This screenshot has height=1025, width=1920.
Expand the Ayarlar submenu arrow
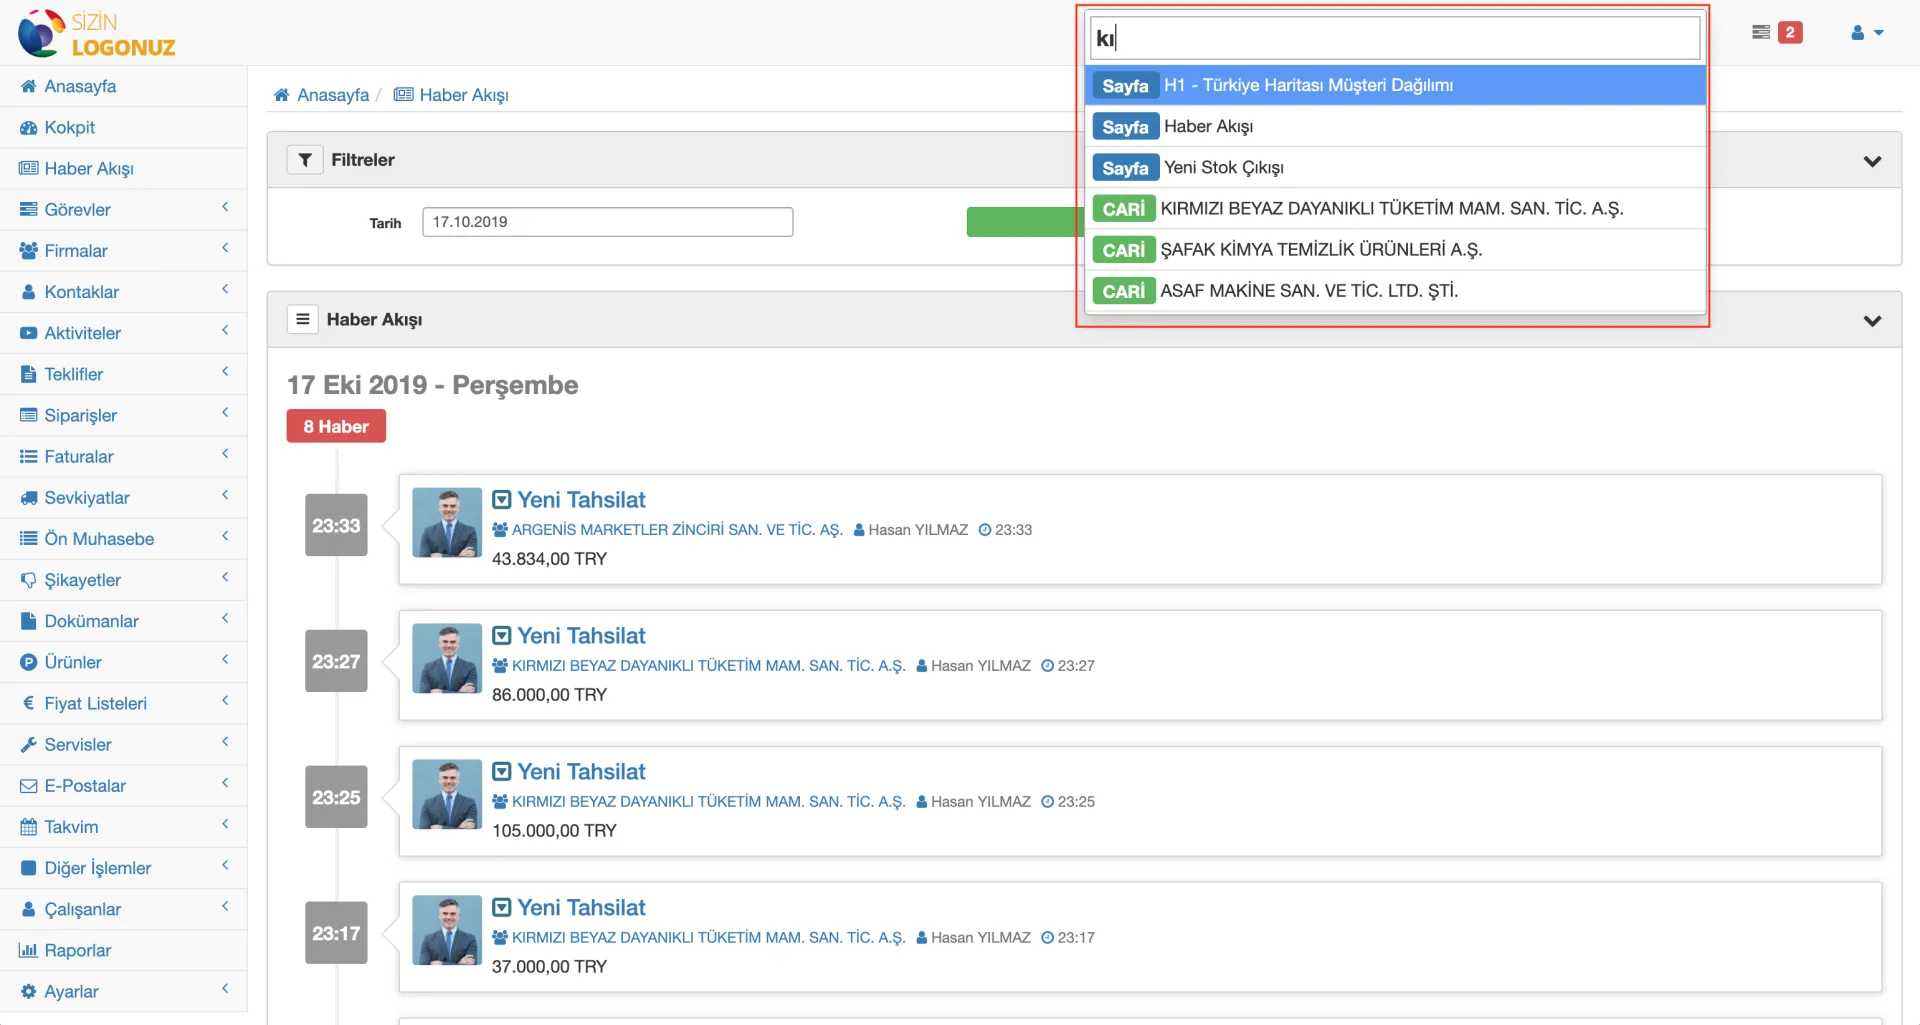tap(225, 988)
